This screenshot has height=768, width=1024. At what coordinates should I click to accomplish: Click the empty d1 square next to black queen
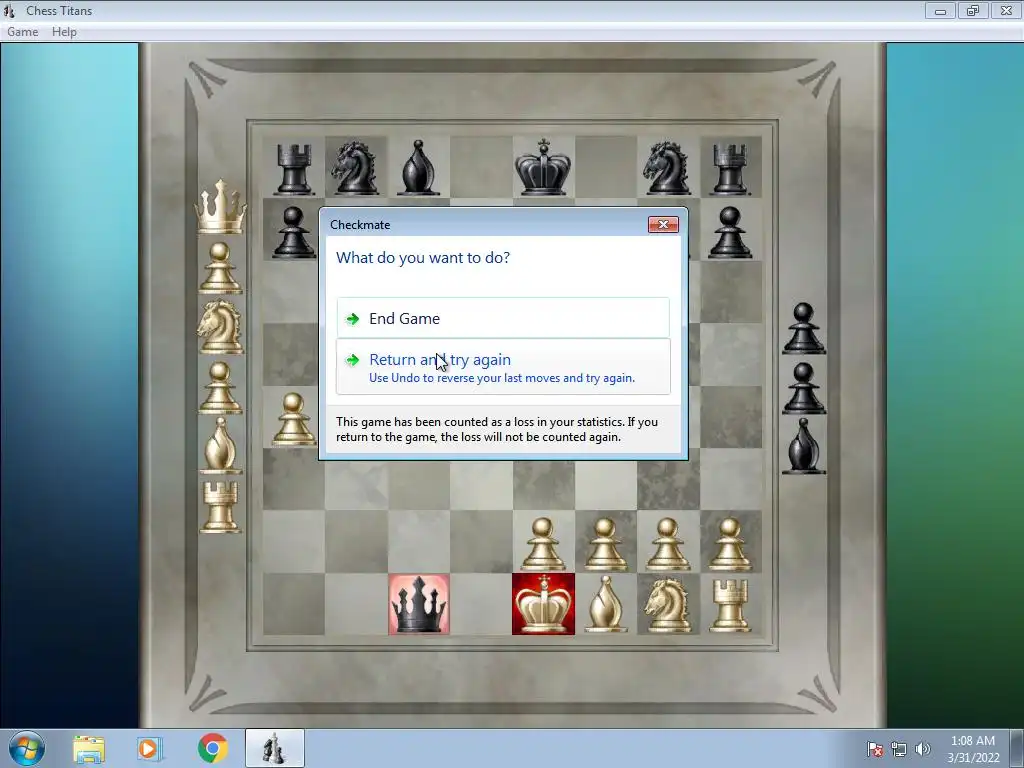(x=481, y=605)
